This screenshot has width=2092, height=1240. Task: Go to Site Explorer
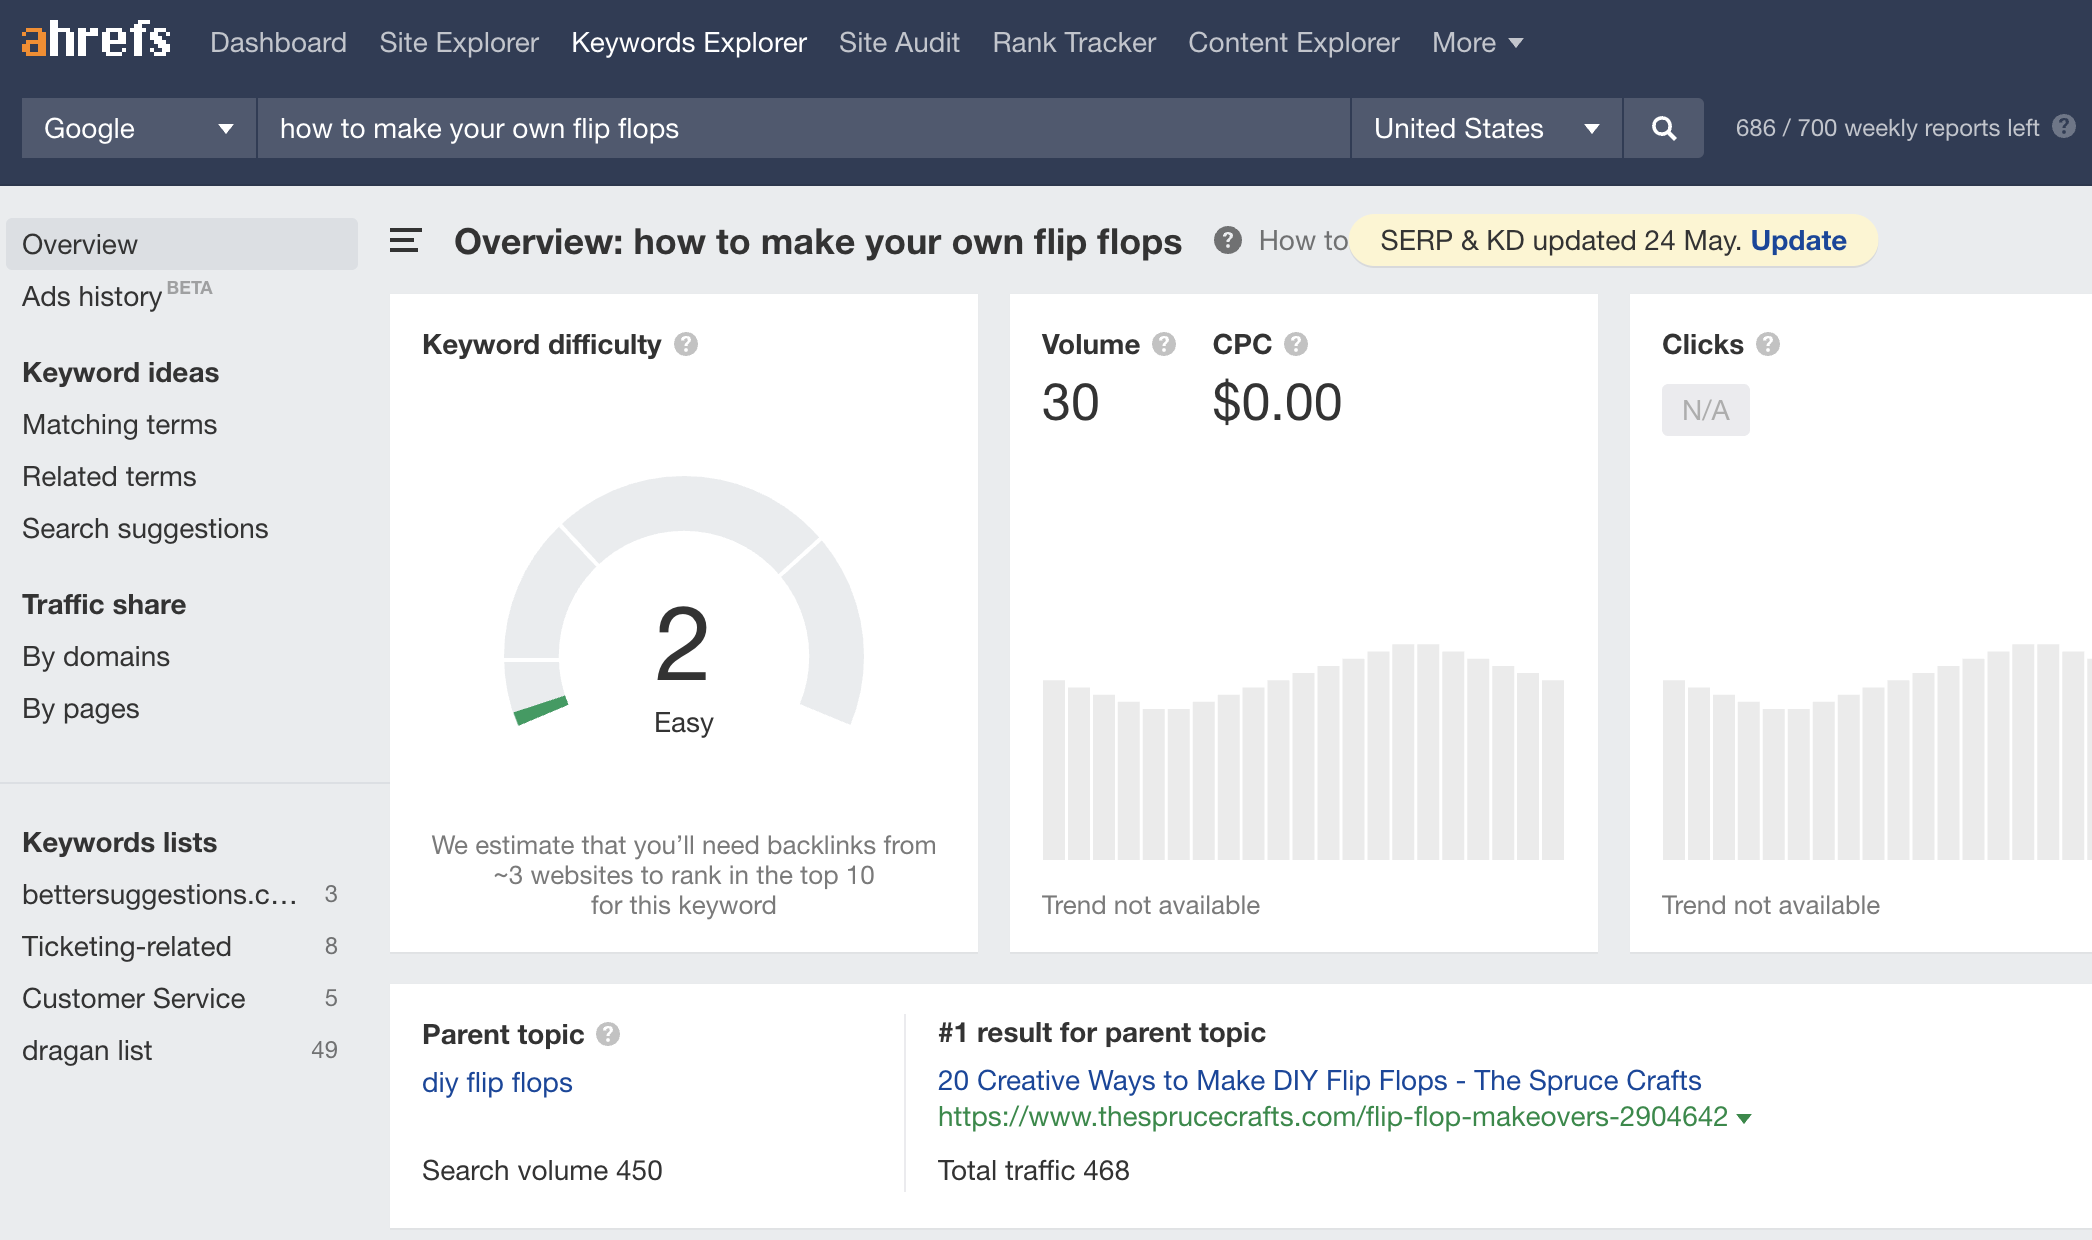tap(459, 42)
